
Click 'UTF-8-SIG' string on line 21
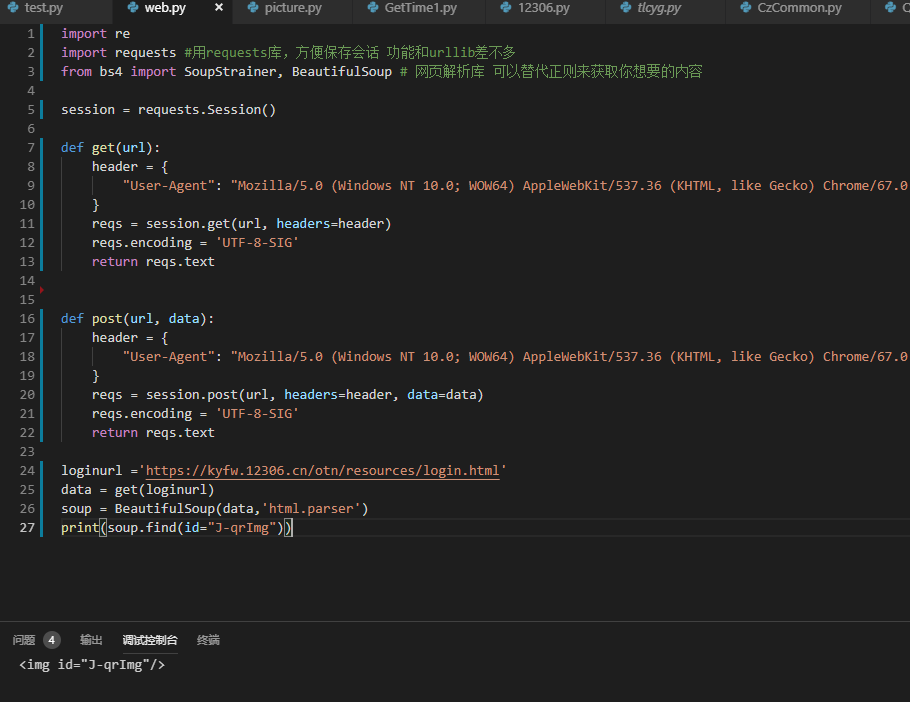click(x=257, y=414)
